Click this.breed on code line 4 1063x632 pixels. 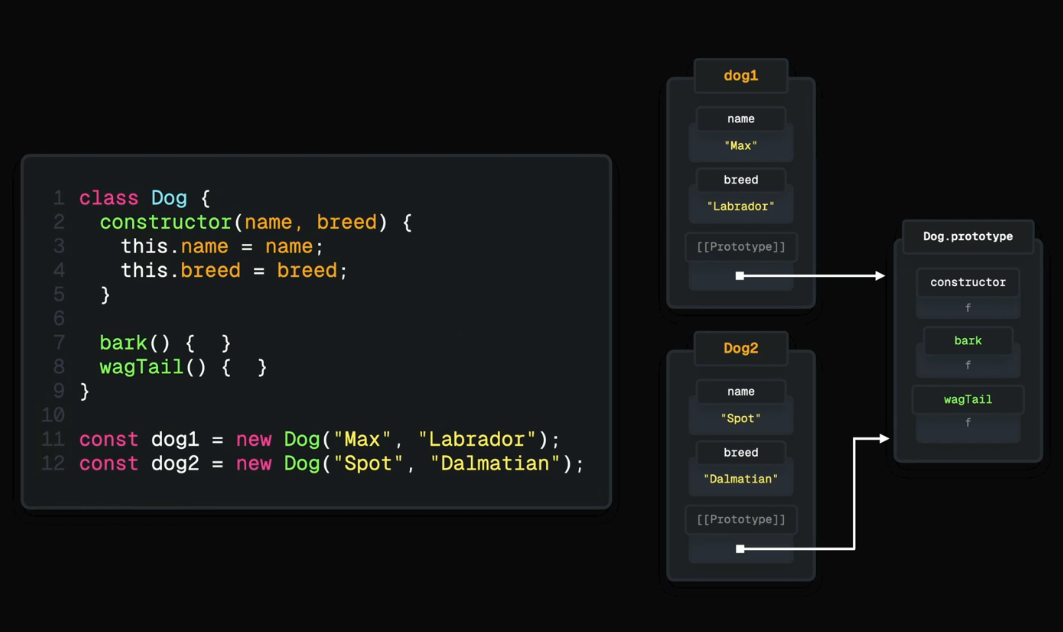[x=180, y=271]
